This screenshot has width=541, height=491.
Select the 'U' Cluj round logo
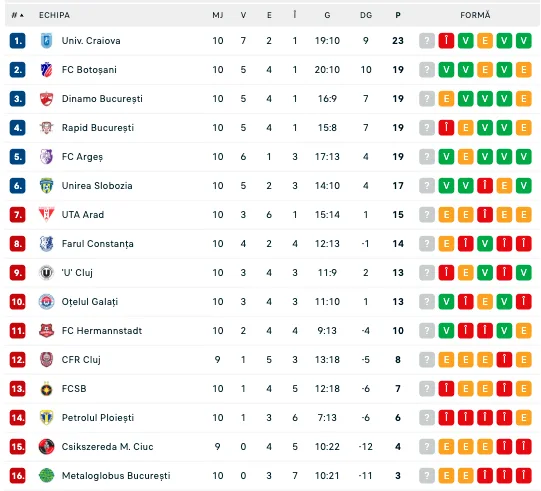(x=46, y=273)
